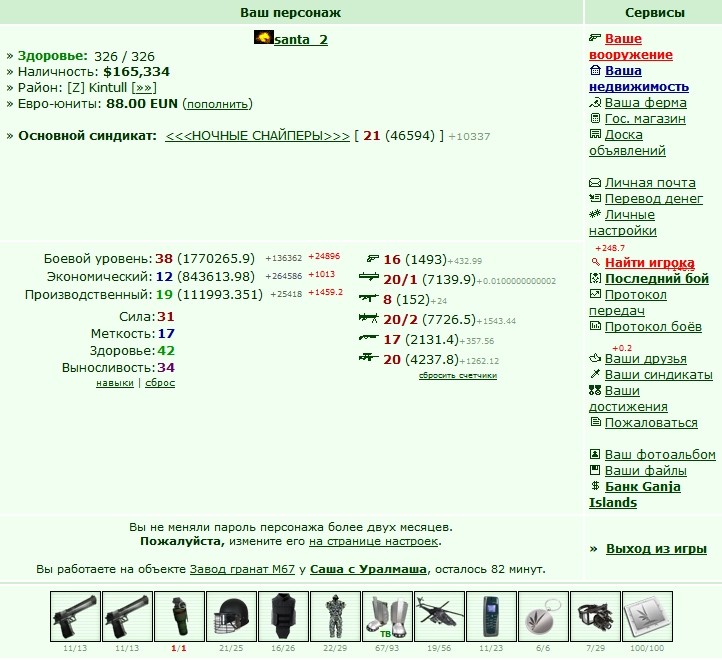Select the riot helmet item 21/25
This screenshot has width=722, height=660.
click(231, 617)
